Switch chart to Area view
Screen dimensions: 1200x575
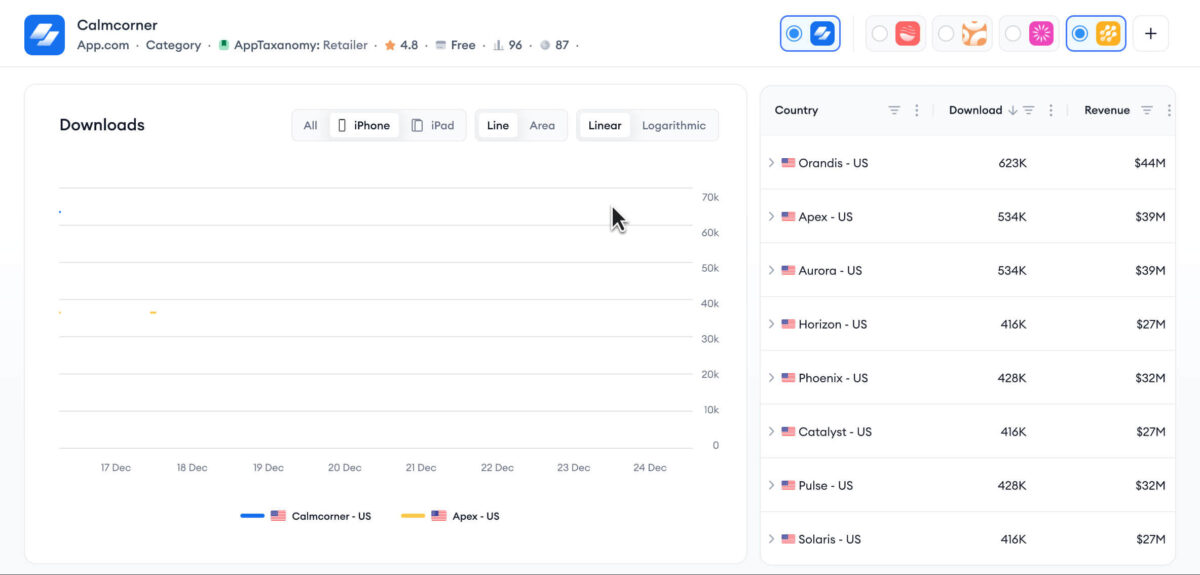click(x=542, y=126)
